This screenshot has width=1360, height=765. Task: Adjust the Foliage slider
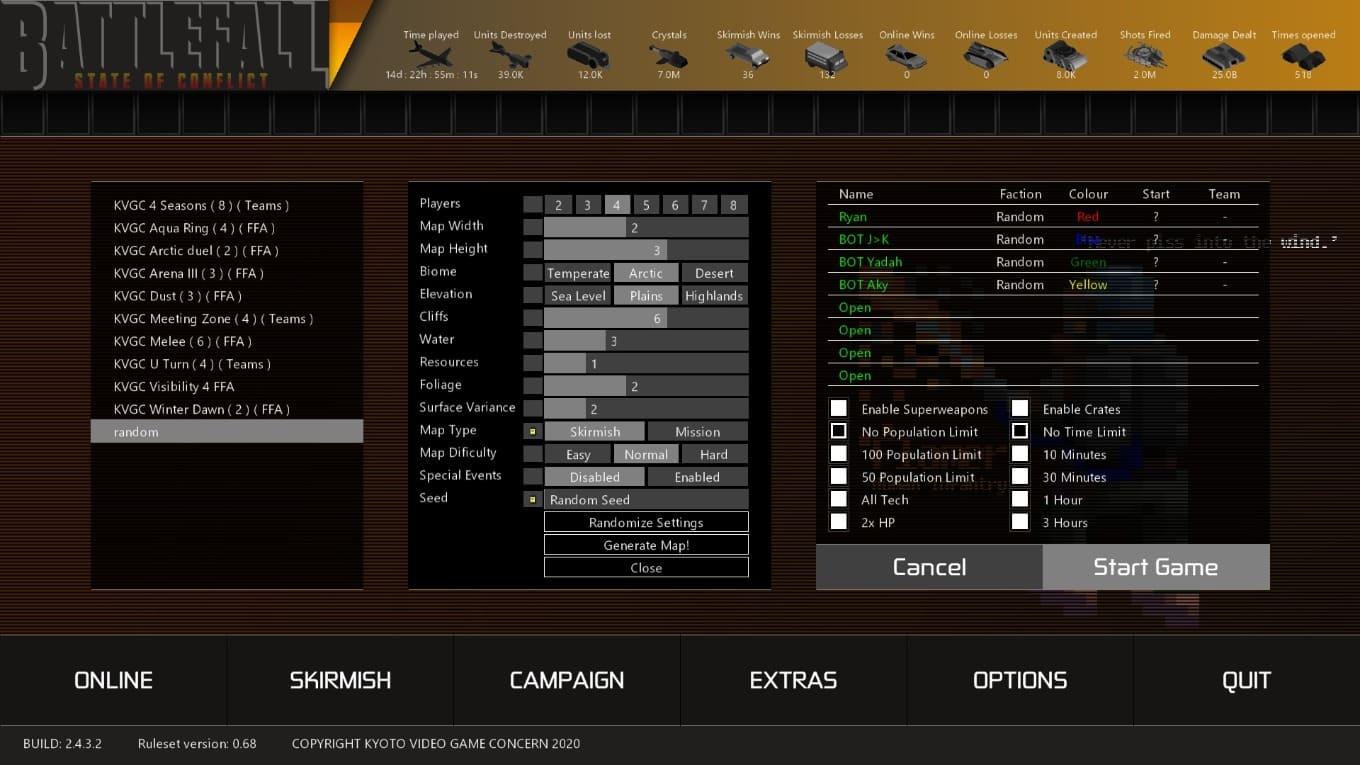(646, 386)
